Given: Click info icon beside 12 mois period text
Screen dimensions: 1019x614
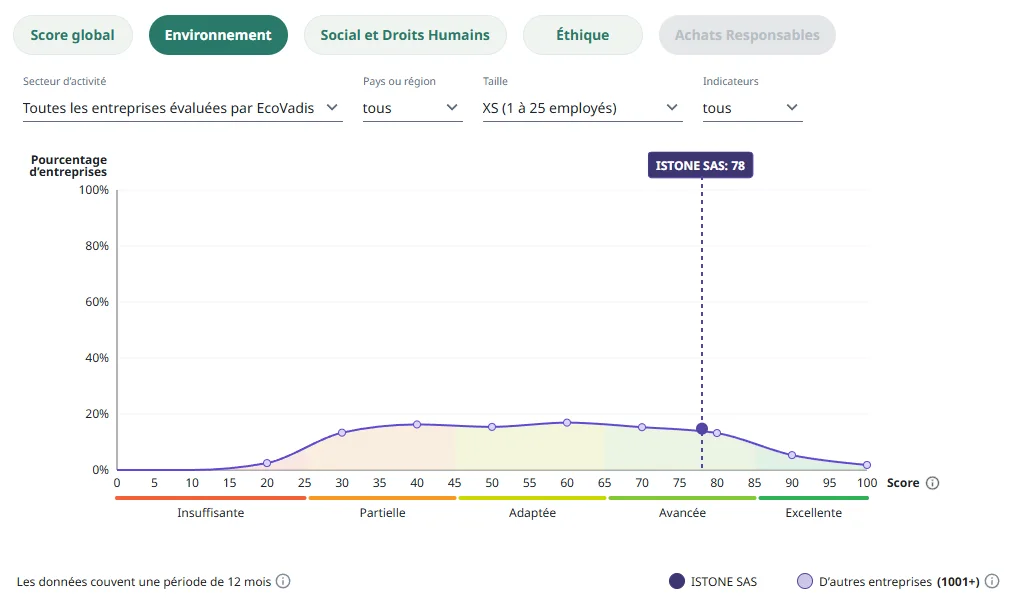Looking at the screenshot, I should click(283, 581).
